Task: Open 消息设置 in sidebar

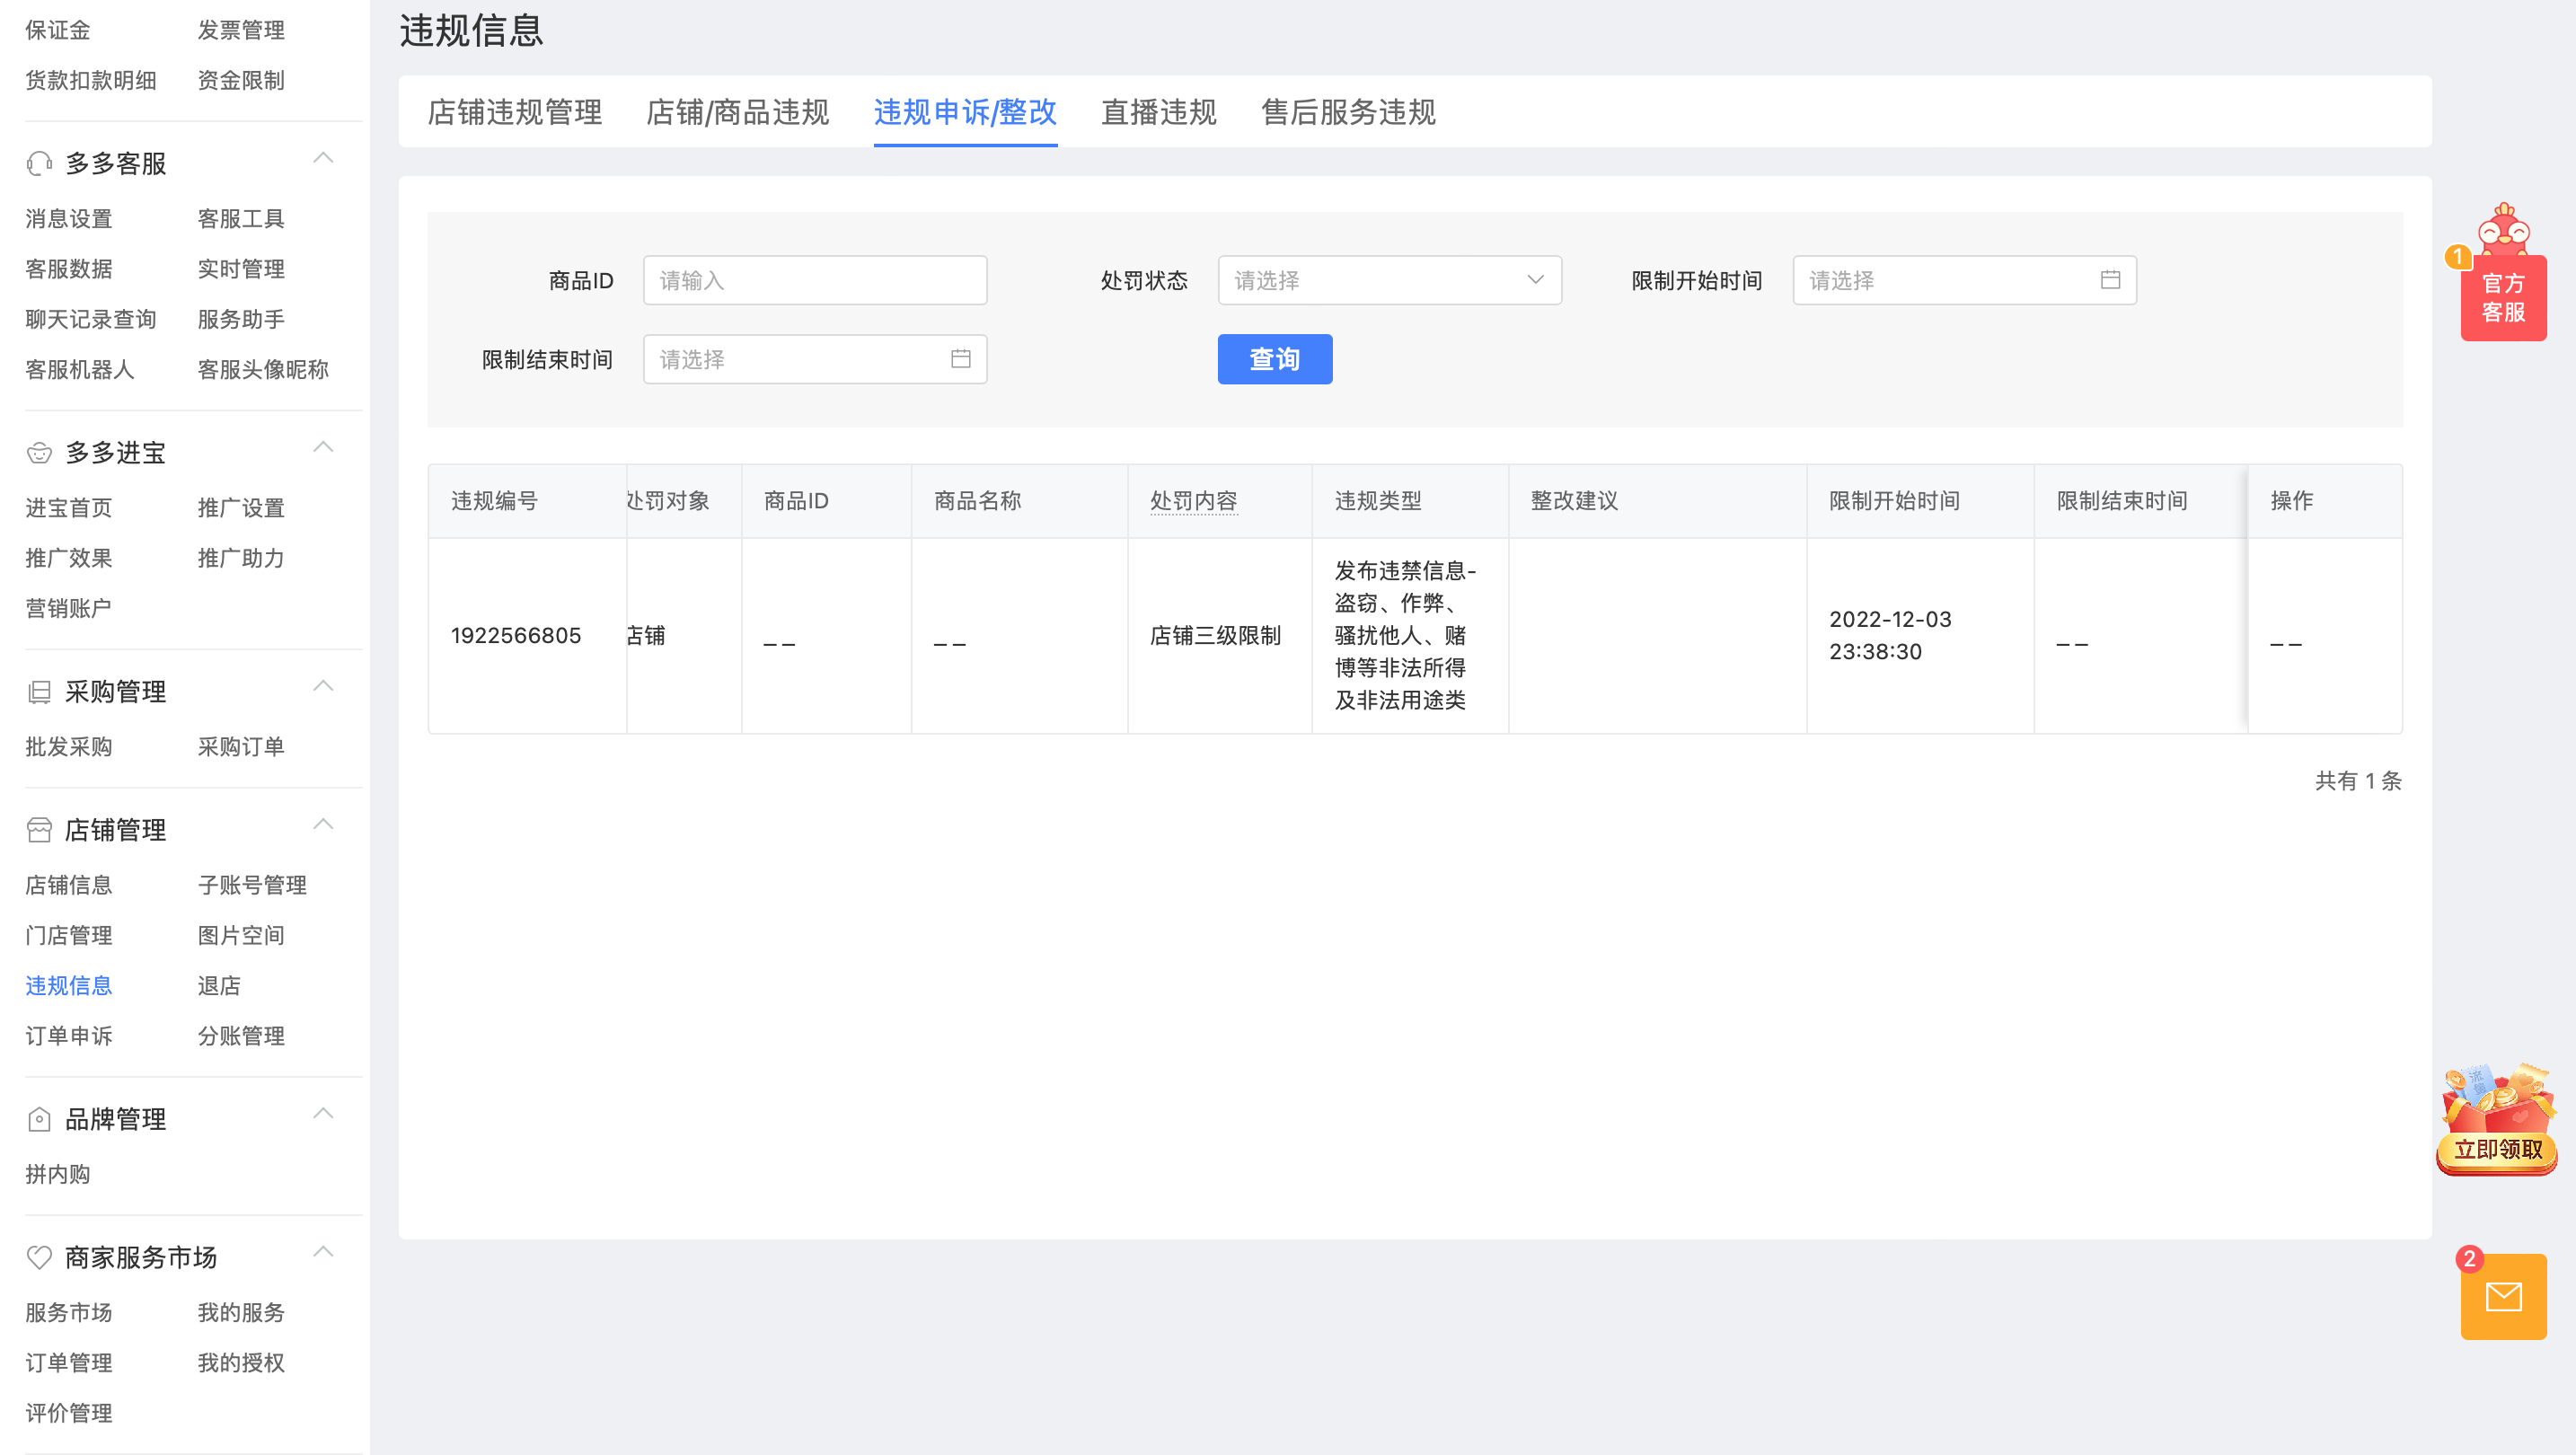Action: pos(69,218)
